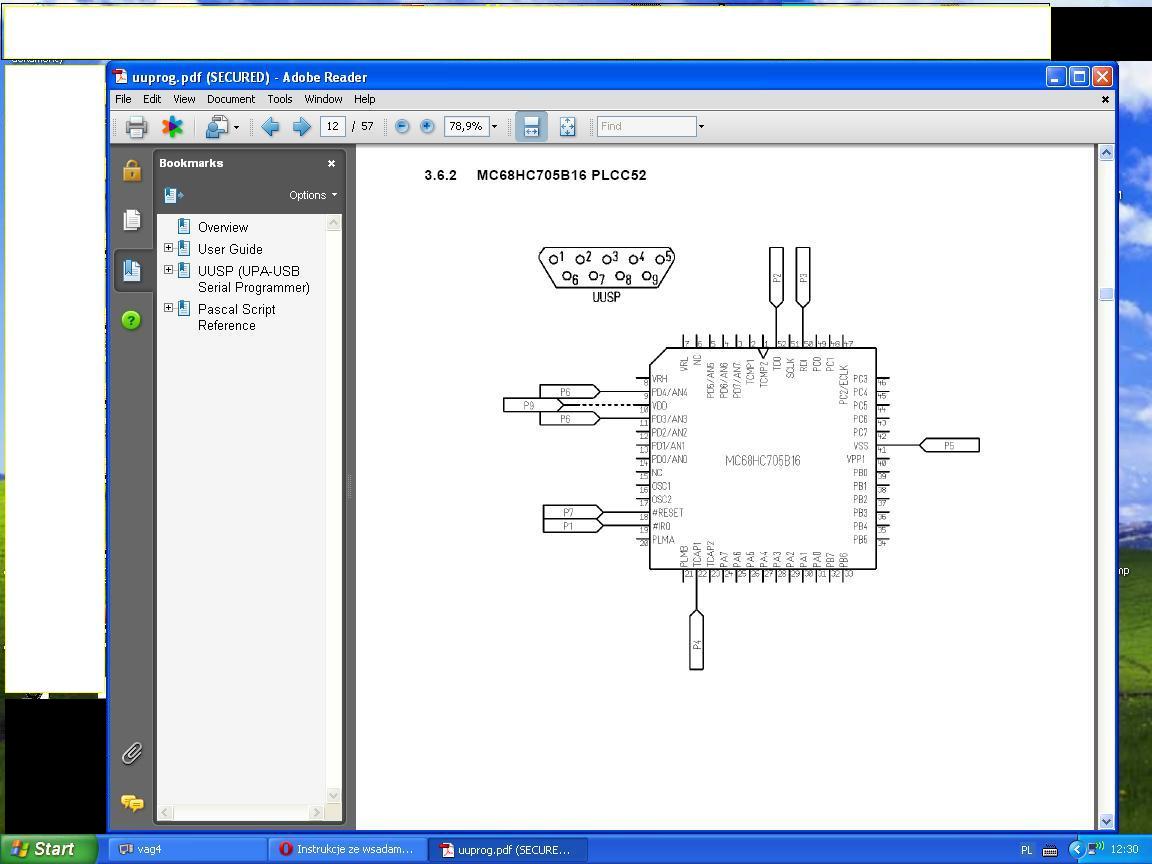The width and height of the screenshot is (1152, 864).
Task: Open the File menu
Action: coord(123,99)
